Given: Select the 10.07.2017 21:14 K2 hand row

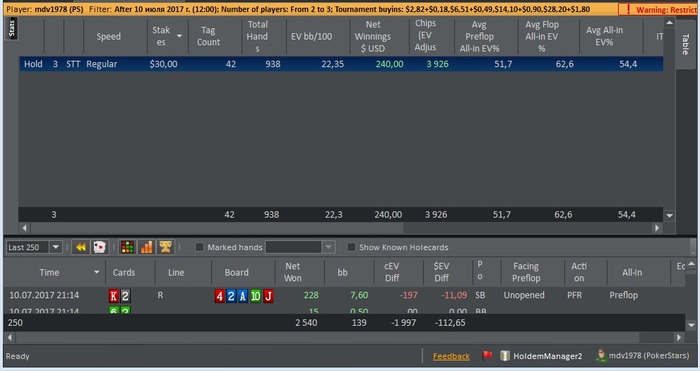Looking at the screenshot, I should (344, 296).
